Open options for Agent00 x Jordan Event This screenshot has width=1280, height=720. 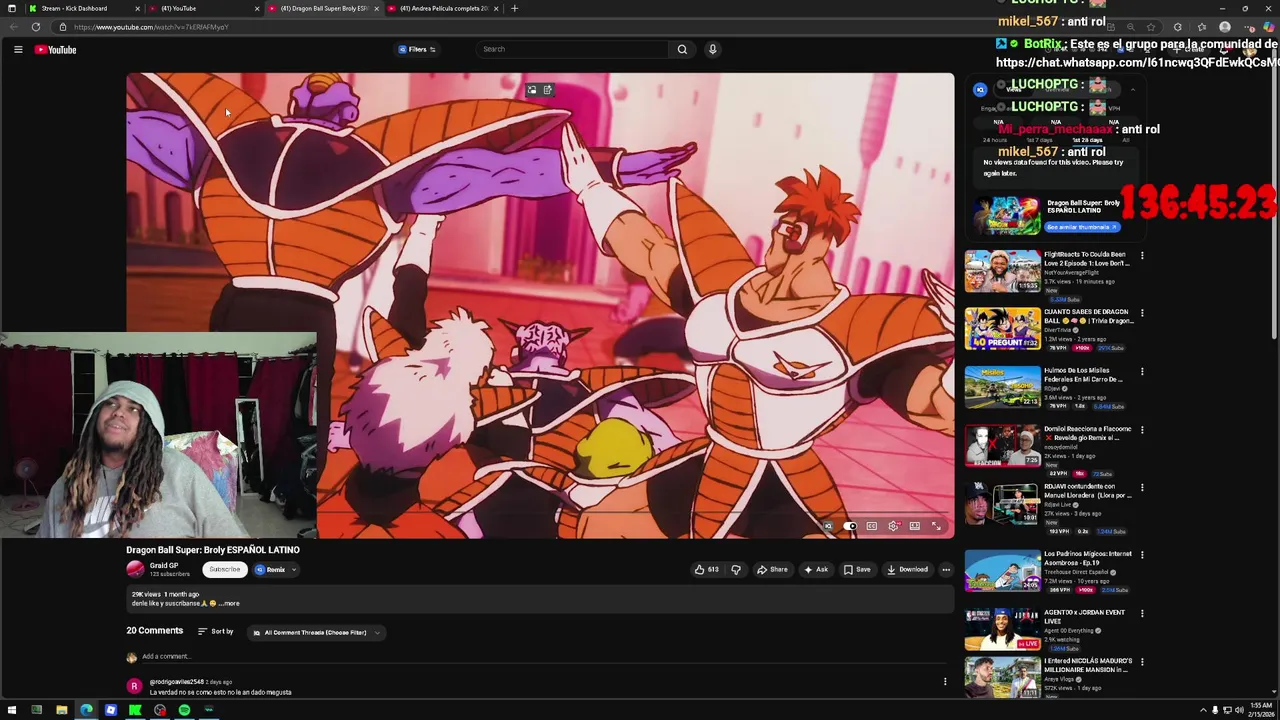click(x=1142, y=613)
